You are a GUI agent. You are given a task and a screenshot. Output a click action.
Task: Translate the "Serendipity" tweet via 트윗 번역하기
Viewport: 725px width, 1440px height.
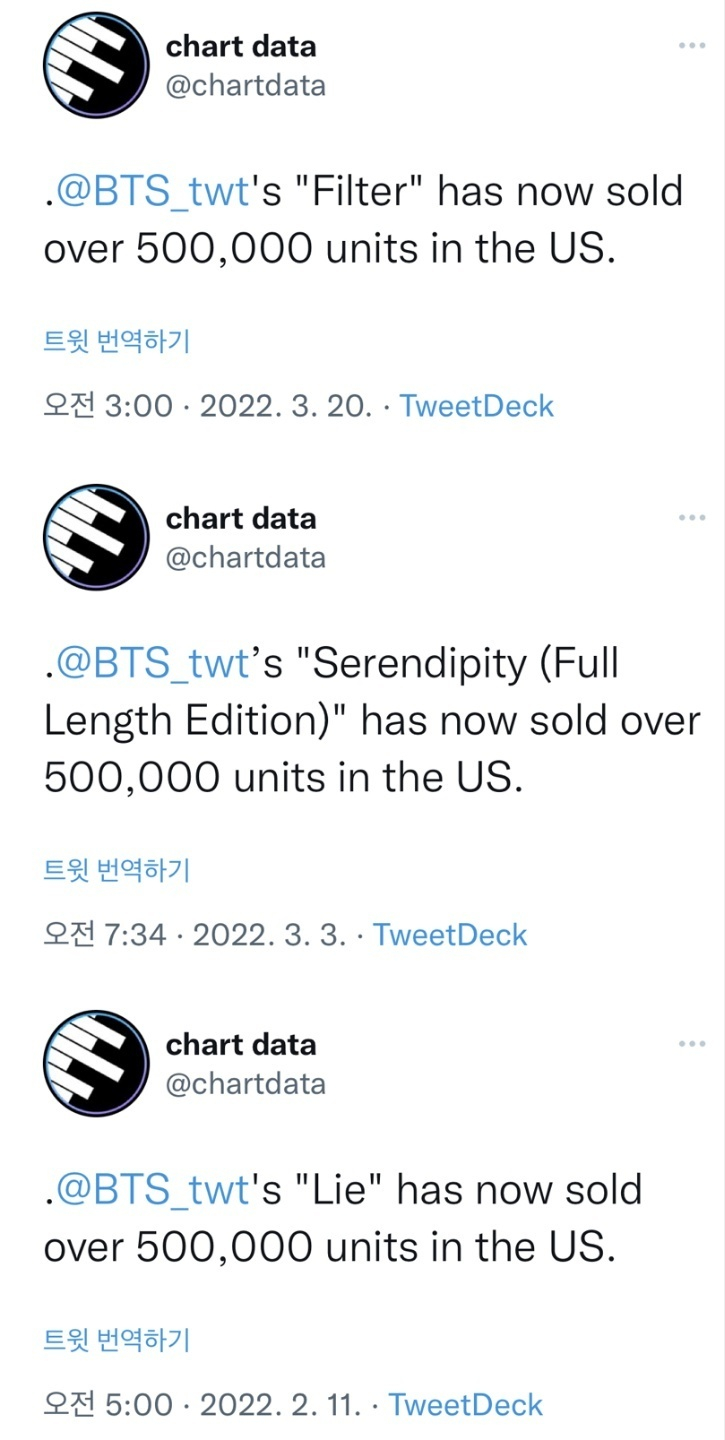pos(116,871)
